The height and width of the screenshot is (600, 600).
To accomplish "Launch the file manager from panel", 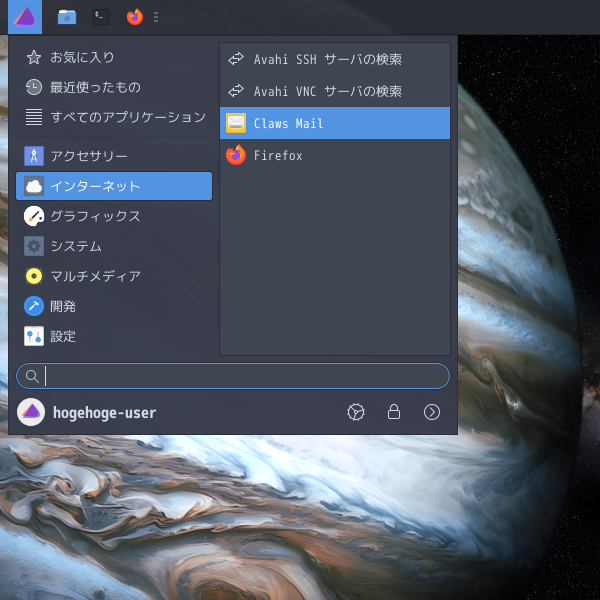I will click(67, 17).
